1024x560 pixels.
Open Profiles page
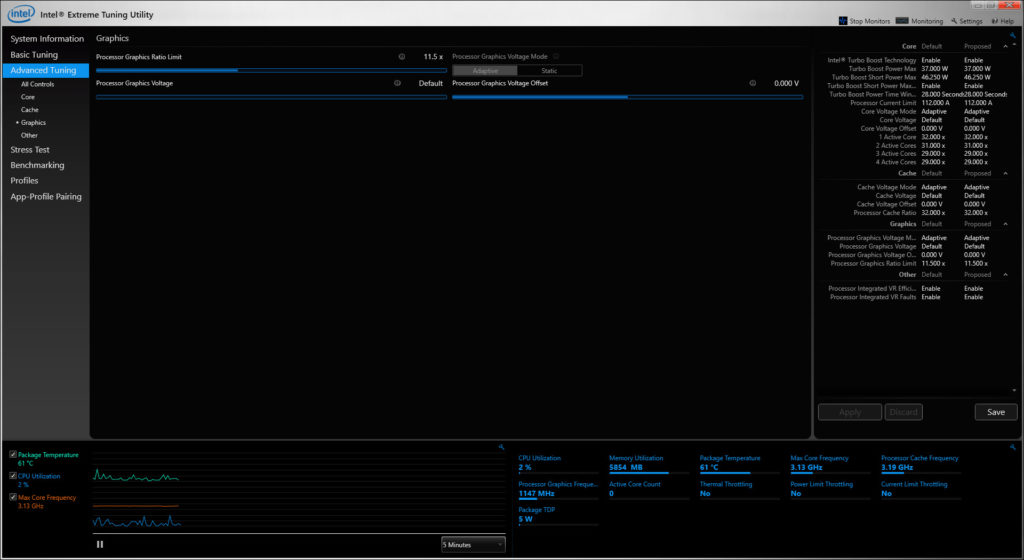(24, 180)
